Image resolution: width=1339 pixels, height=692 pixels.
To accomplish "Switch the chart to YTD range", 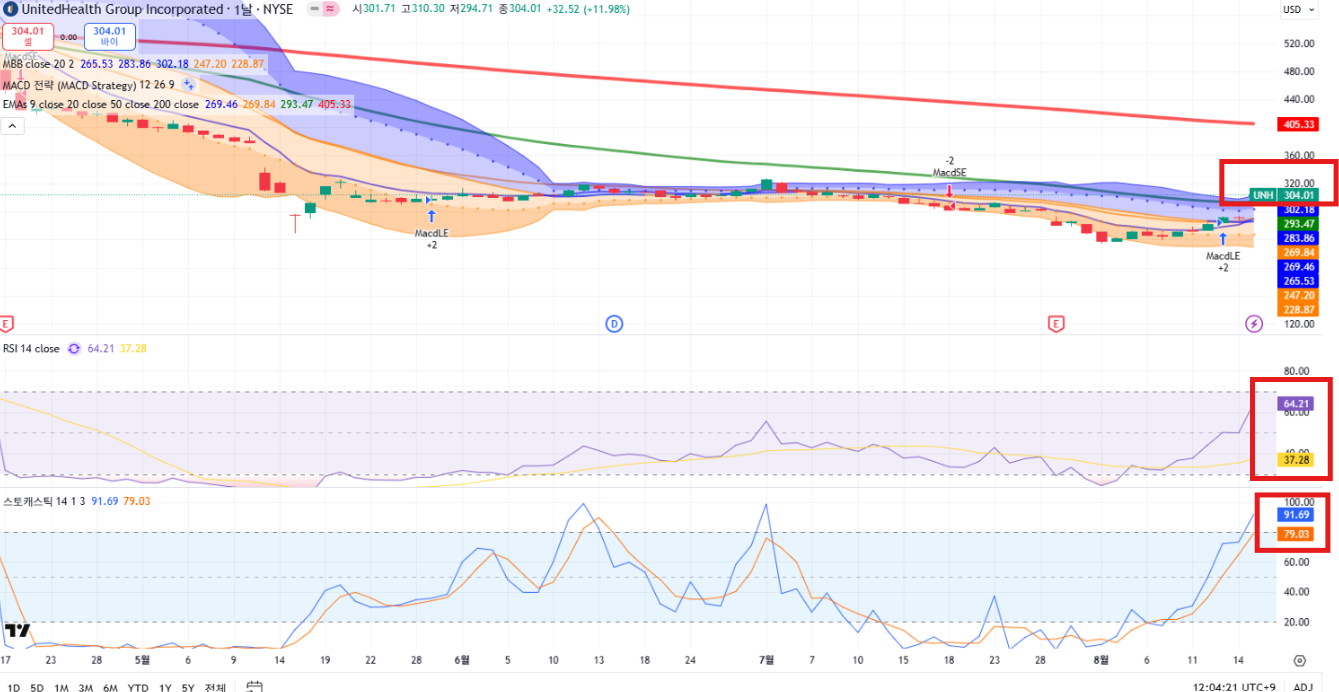I will 139,687.
